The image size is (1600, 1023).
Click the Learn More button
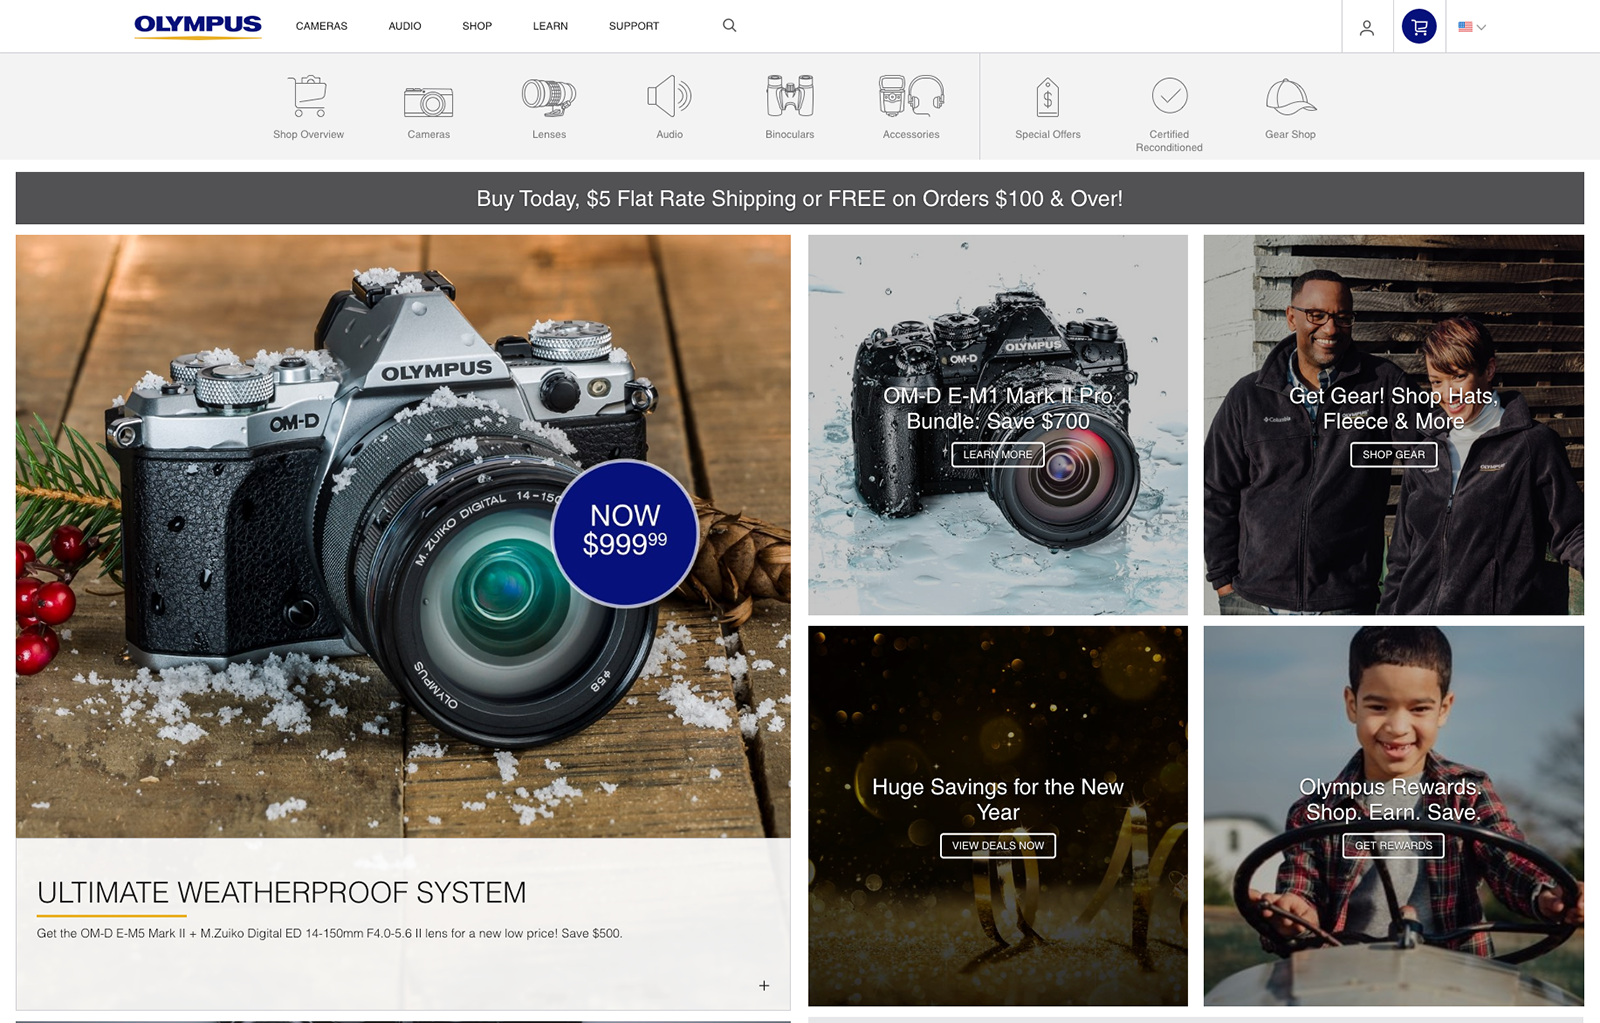(998, 454)
